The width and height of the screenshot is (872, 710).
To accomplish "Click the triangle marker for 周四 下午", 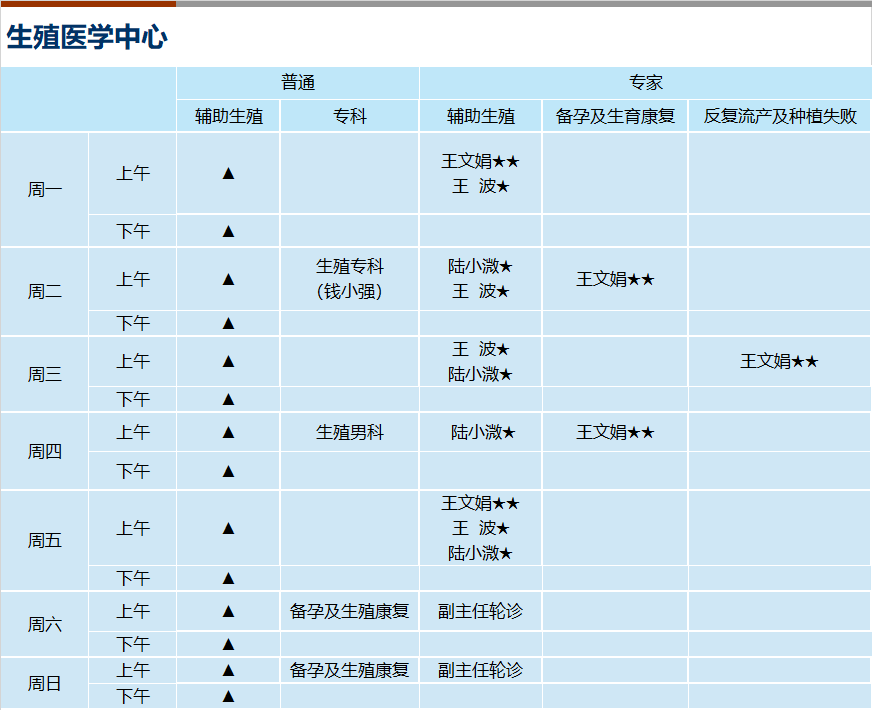I will point(228,471).
